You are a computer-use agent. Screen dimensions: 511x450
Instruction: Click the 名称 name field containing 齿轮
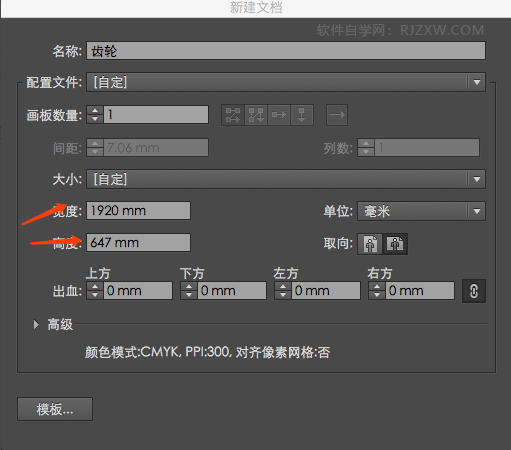tap(286, 51)
